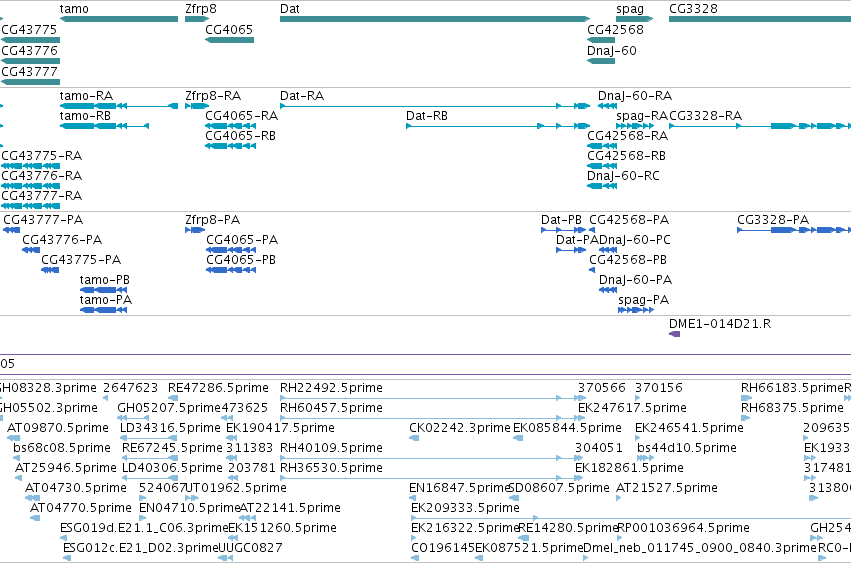Click the CG43775 gene label
The image size is (851, 563).
pyautogui.click(x=29, y=29)
